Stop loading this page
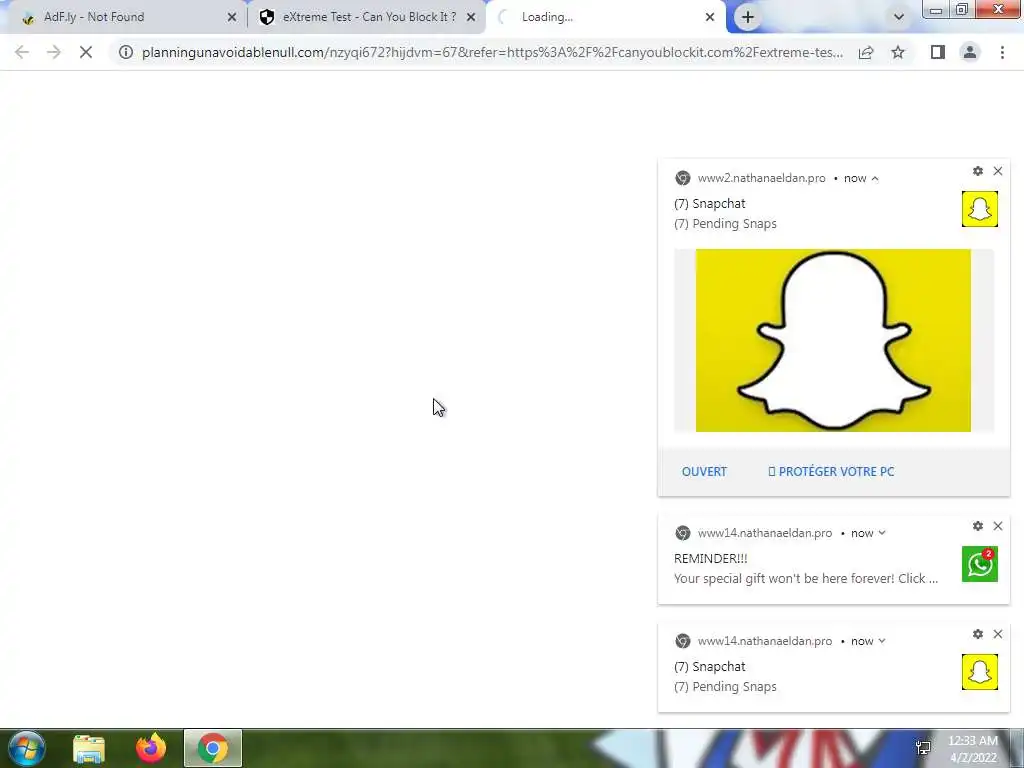 (x=86, y=52)
